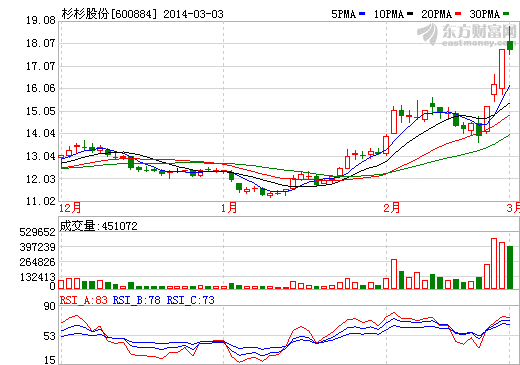Click the 12.03 price axis label
The height and width of the screenshot is (365, 520).
coord(41,179)
